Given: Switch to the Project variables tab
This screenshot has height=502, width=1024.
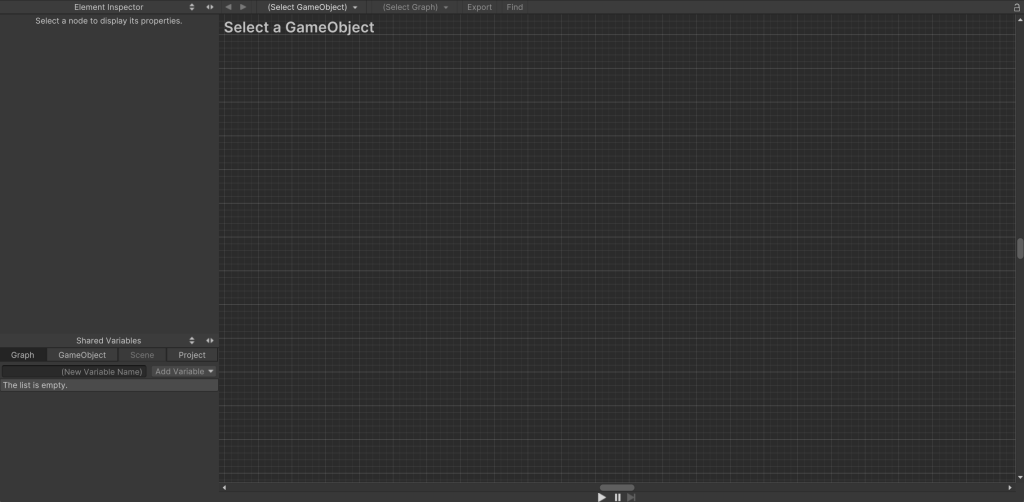Looking at the screenshot, I should 192,355.
